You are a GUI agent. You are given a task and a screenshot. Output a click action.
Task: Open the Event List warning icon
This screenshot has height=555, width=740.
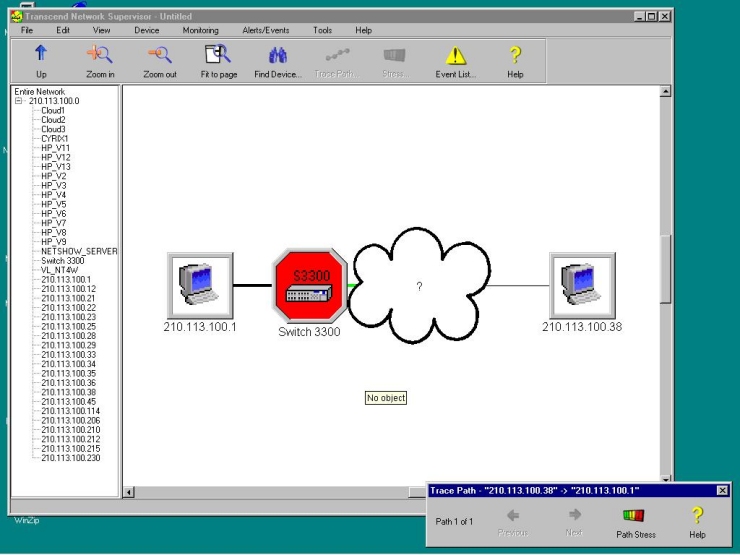456,55
